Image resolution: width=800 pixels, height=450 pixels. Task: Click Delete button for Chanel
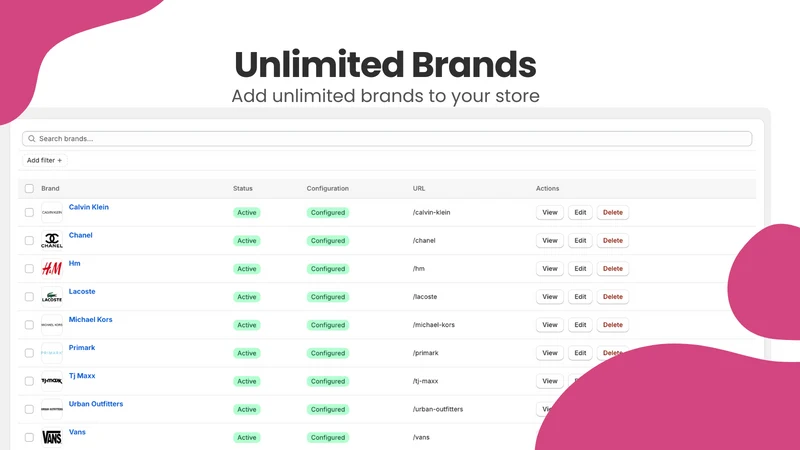(613, 240)
